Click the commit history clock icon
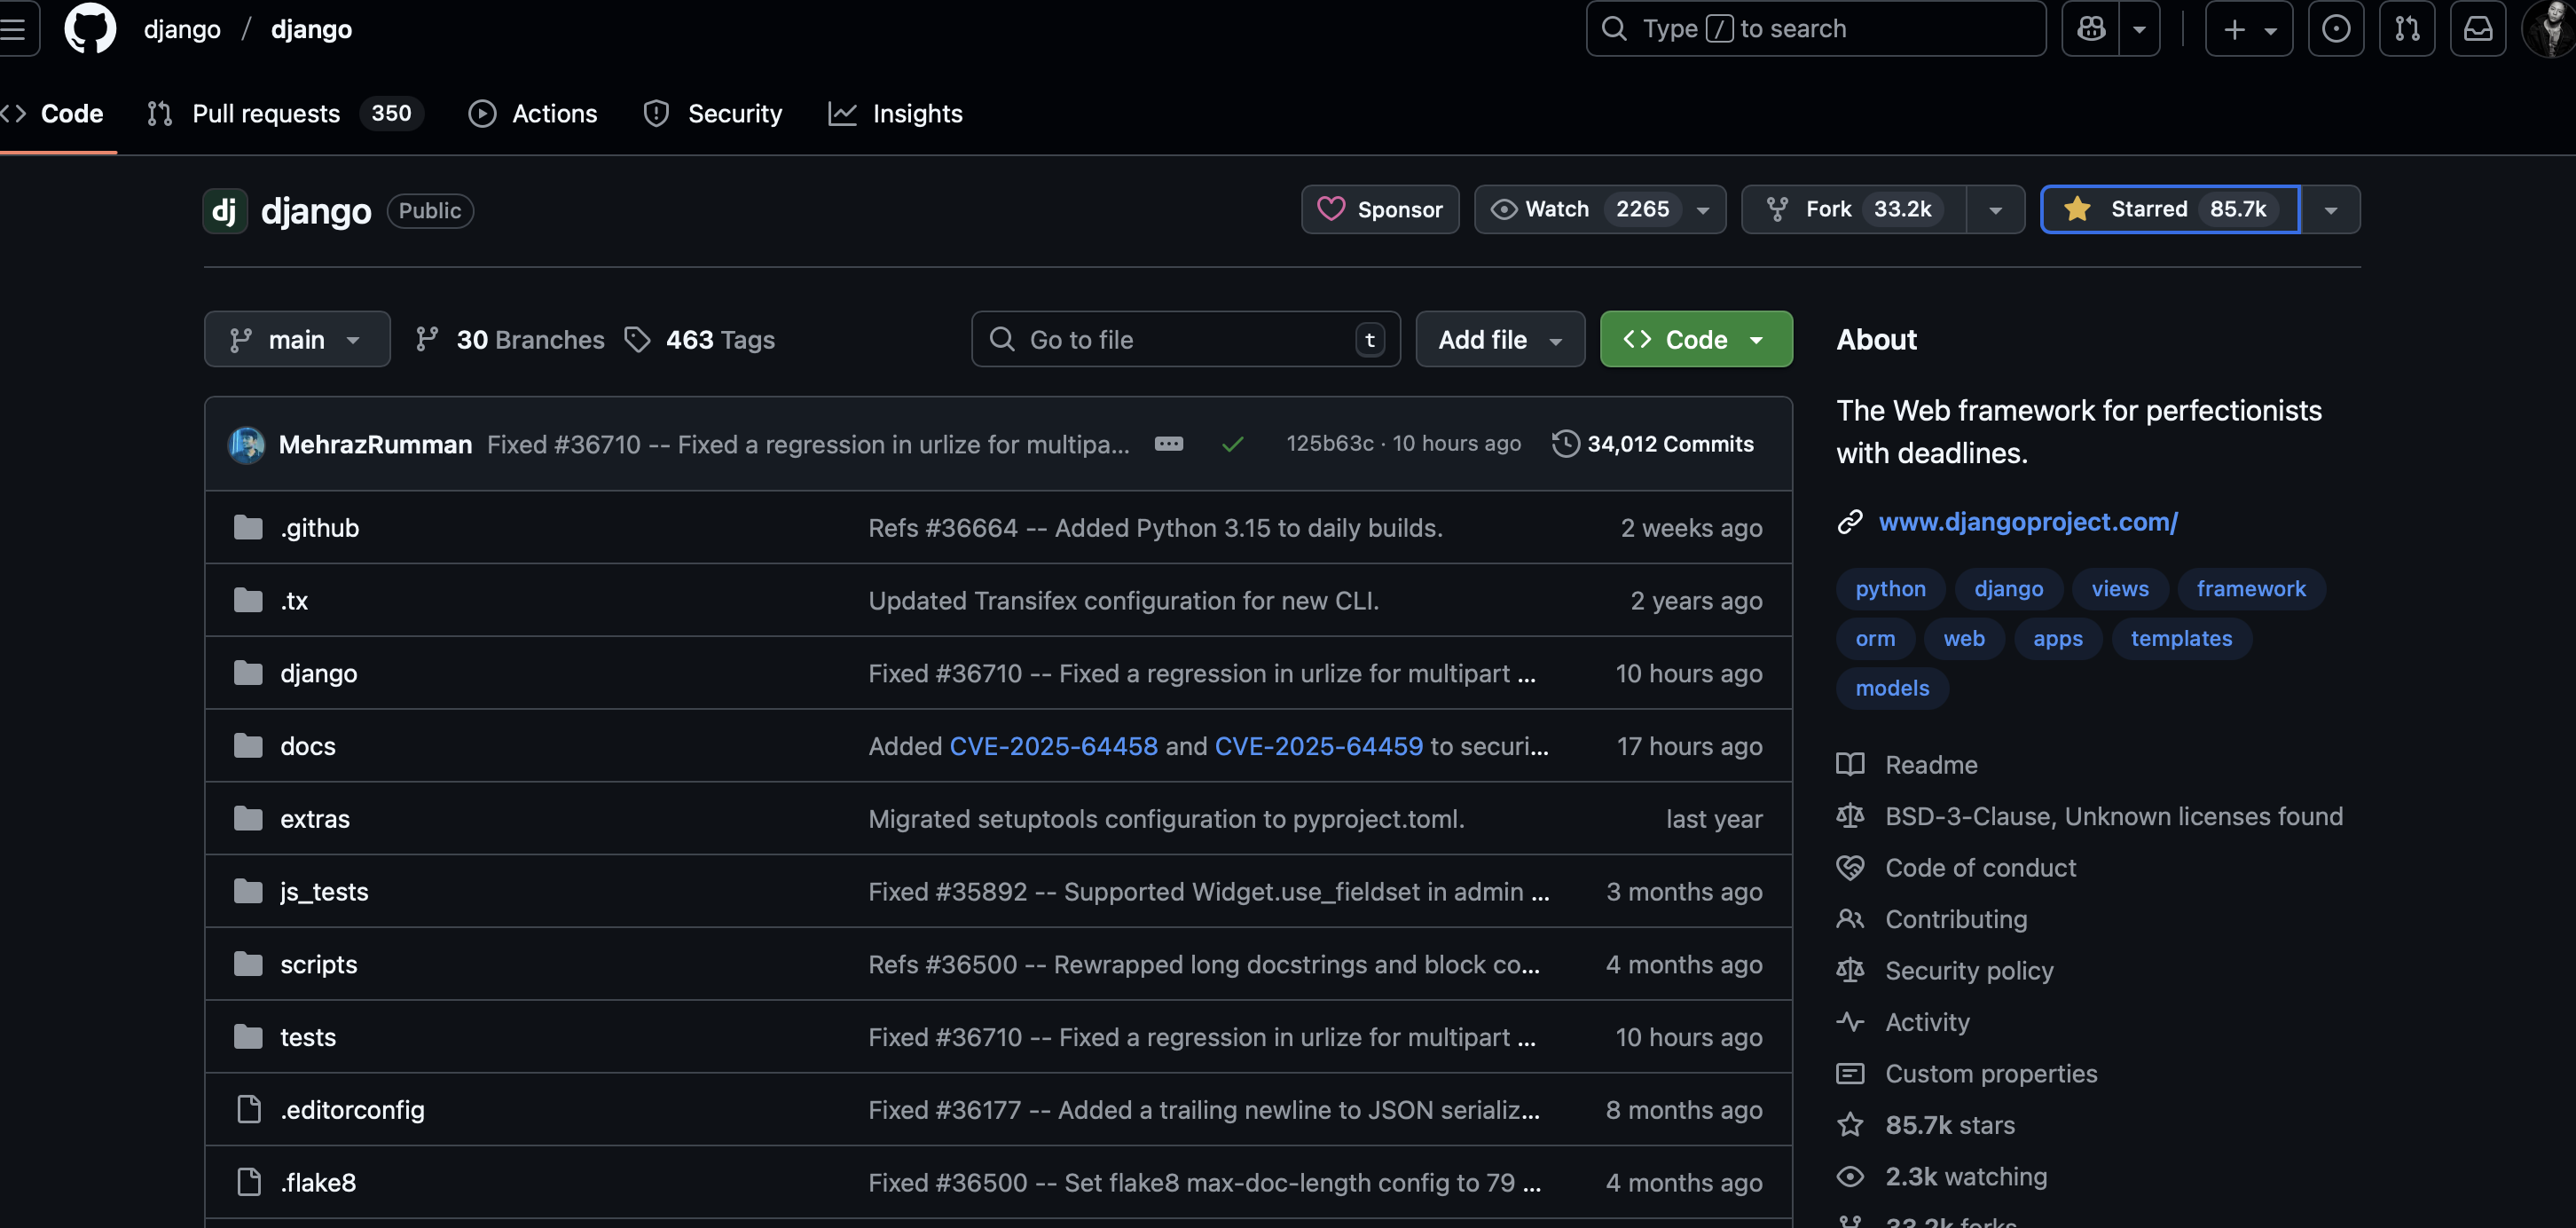 1565,444
